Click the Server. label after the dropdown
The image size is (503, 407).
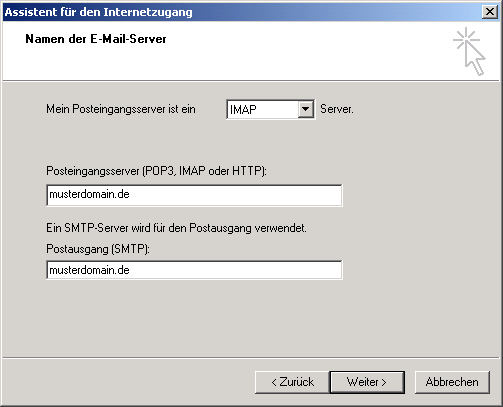pyautogui.click(x=337, y=109)
